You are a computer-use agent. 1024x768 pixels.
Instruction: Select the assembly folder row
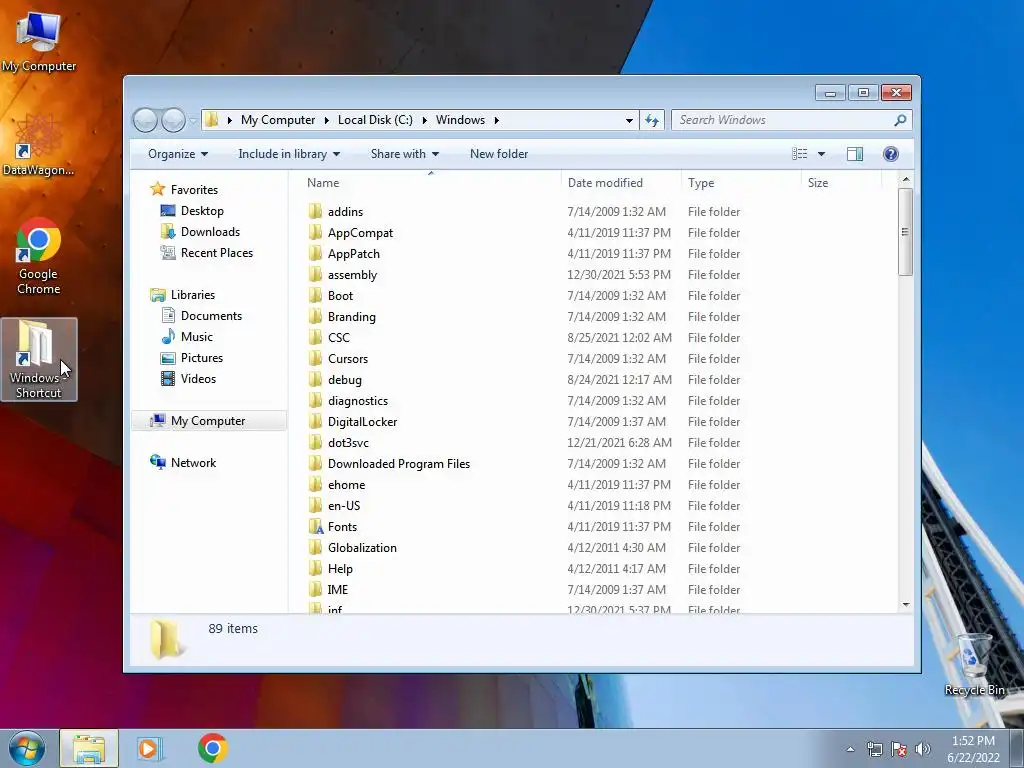coord(594,275)
